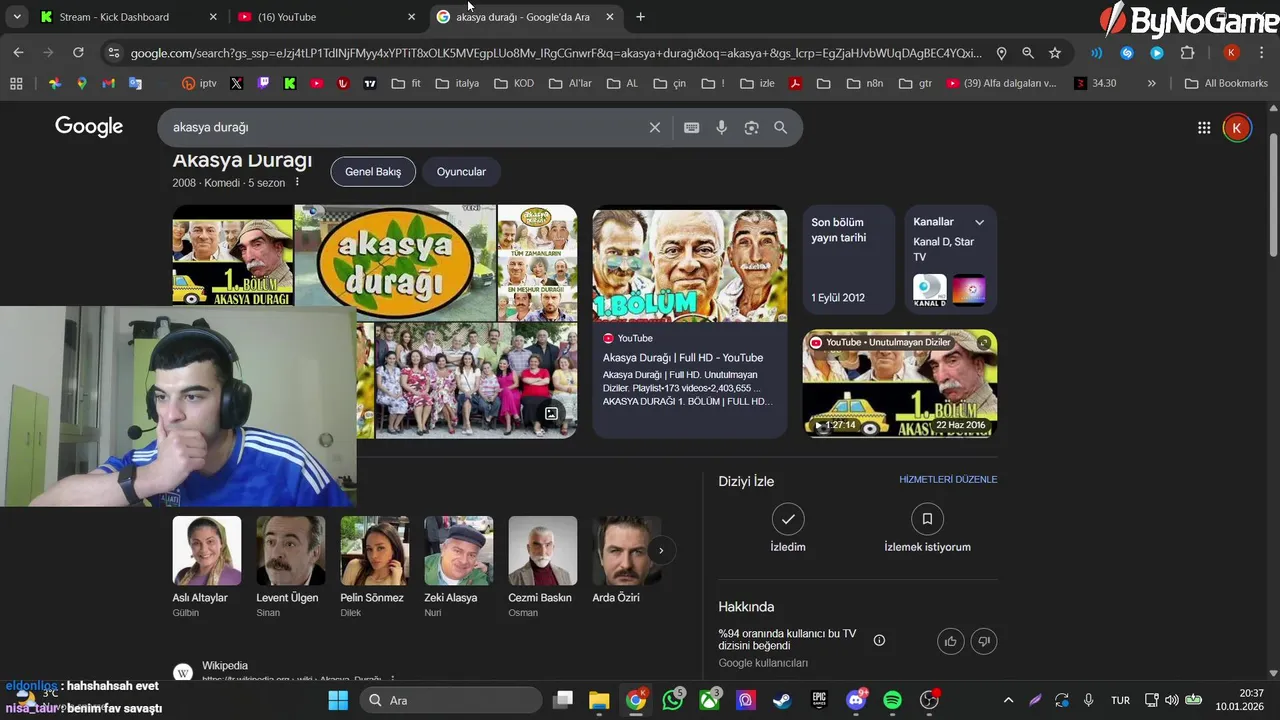Click the green Akasya Durağı logo image
The image size is (1280, 720).
(395, 262)
